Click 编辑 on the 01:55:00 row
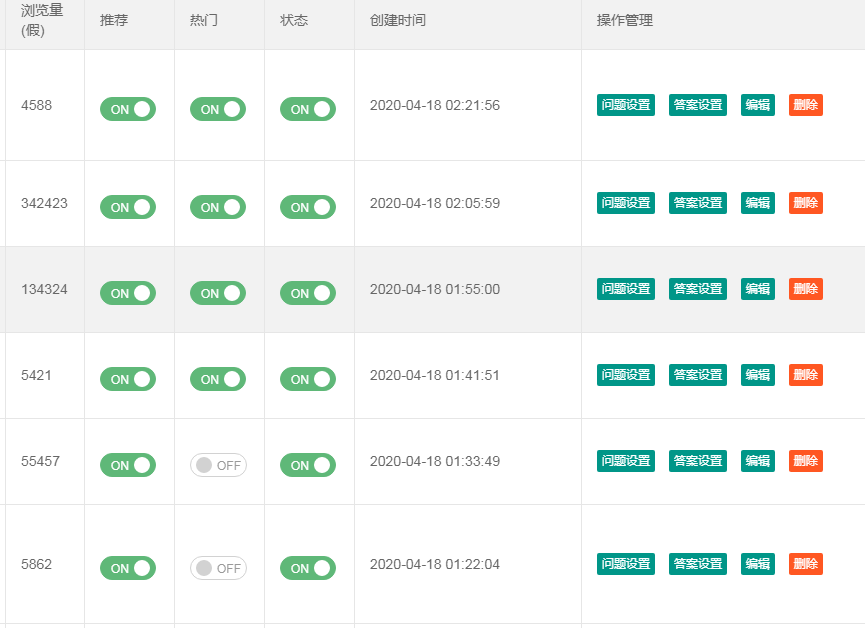Screen dimensions: 865x628 click(x=758, y=289)
